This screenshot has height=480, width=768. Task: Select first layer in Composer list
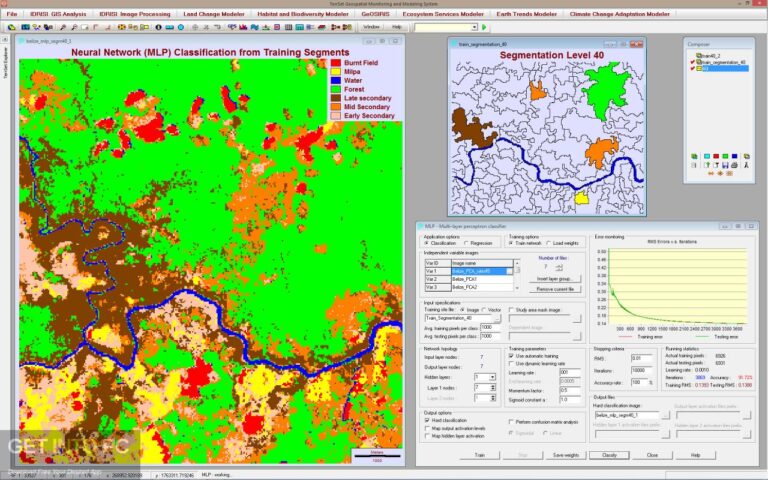710,56
